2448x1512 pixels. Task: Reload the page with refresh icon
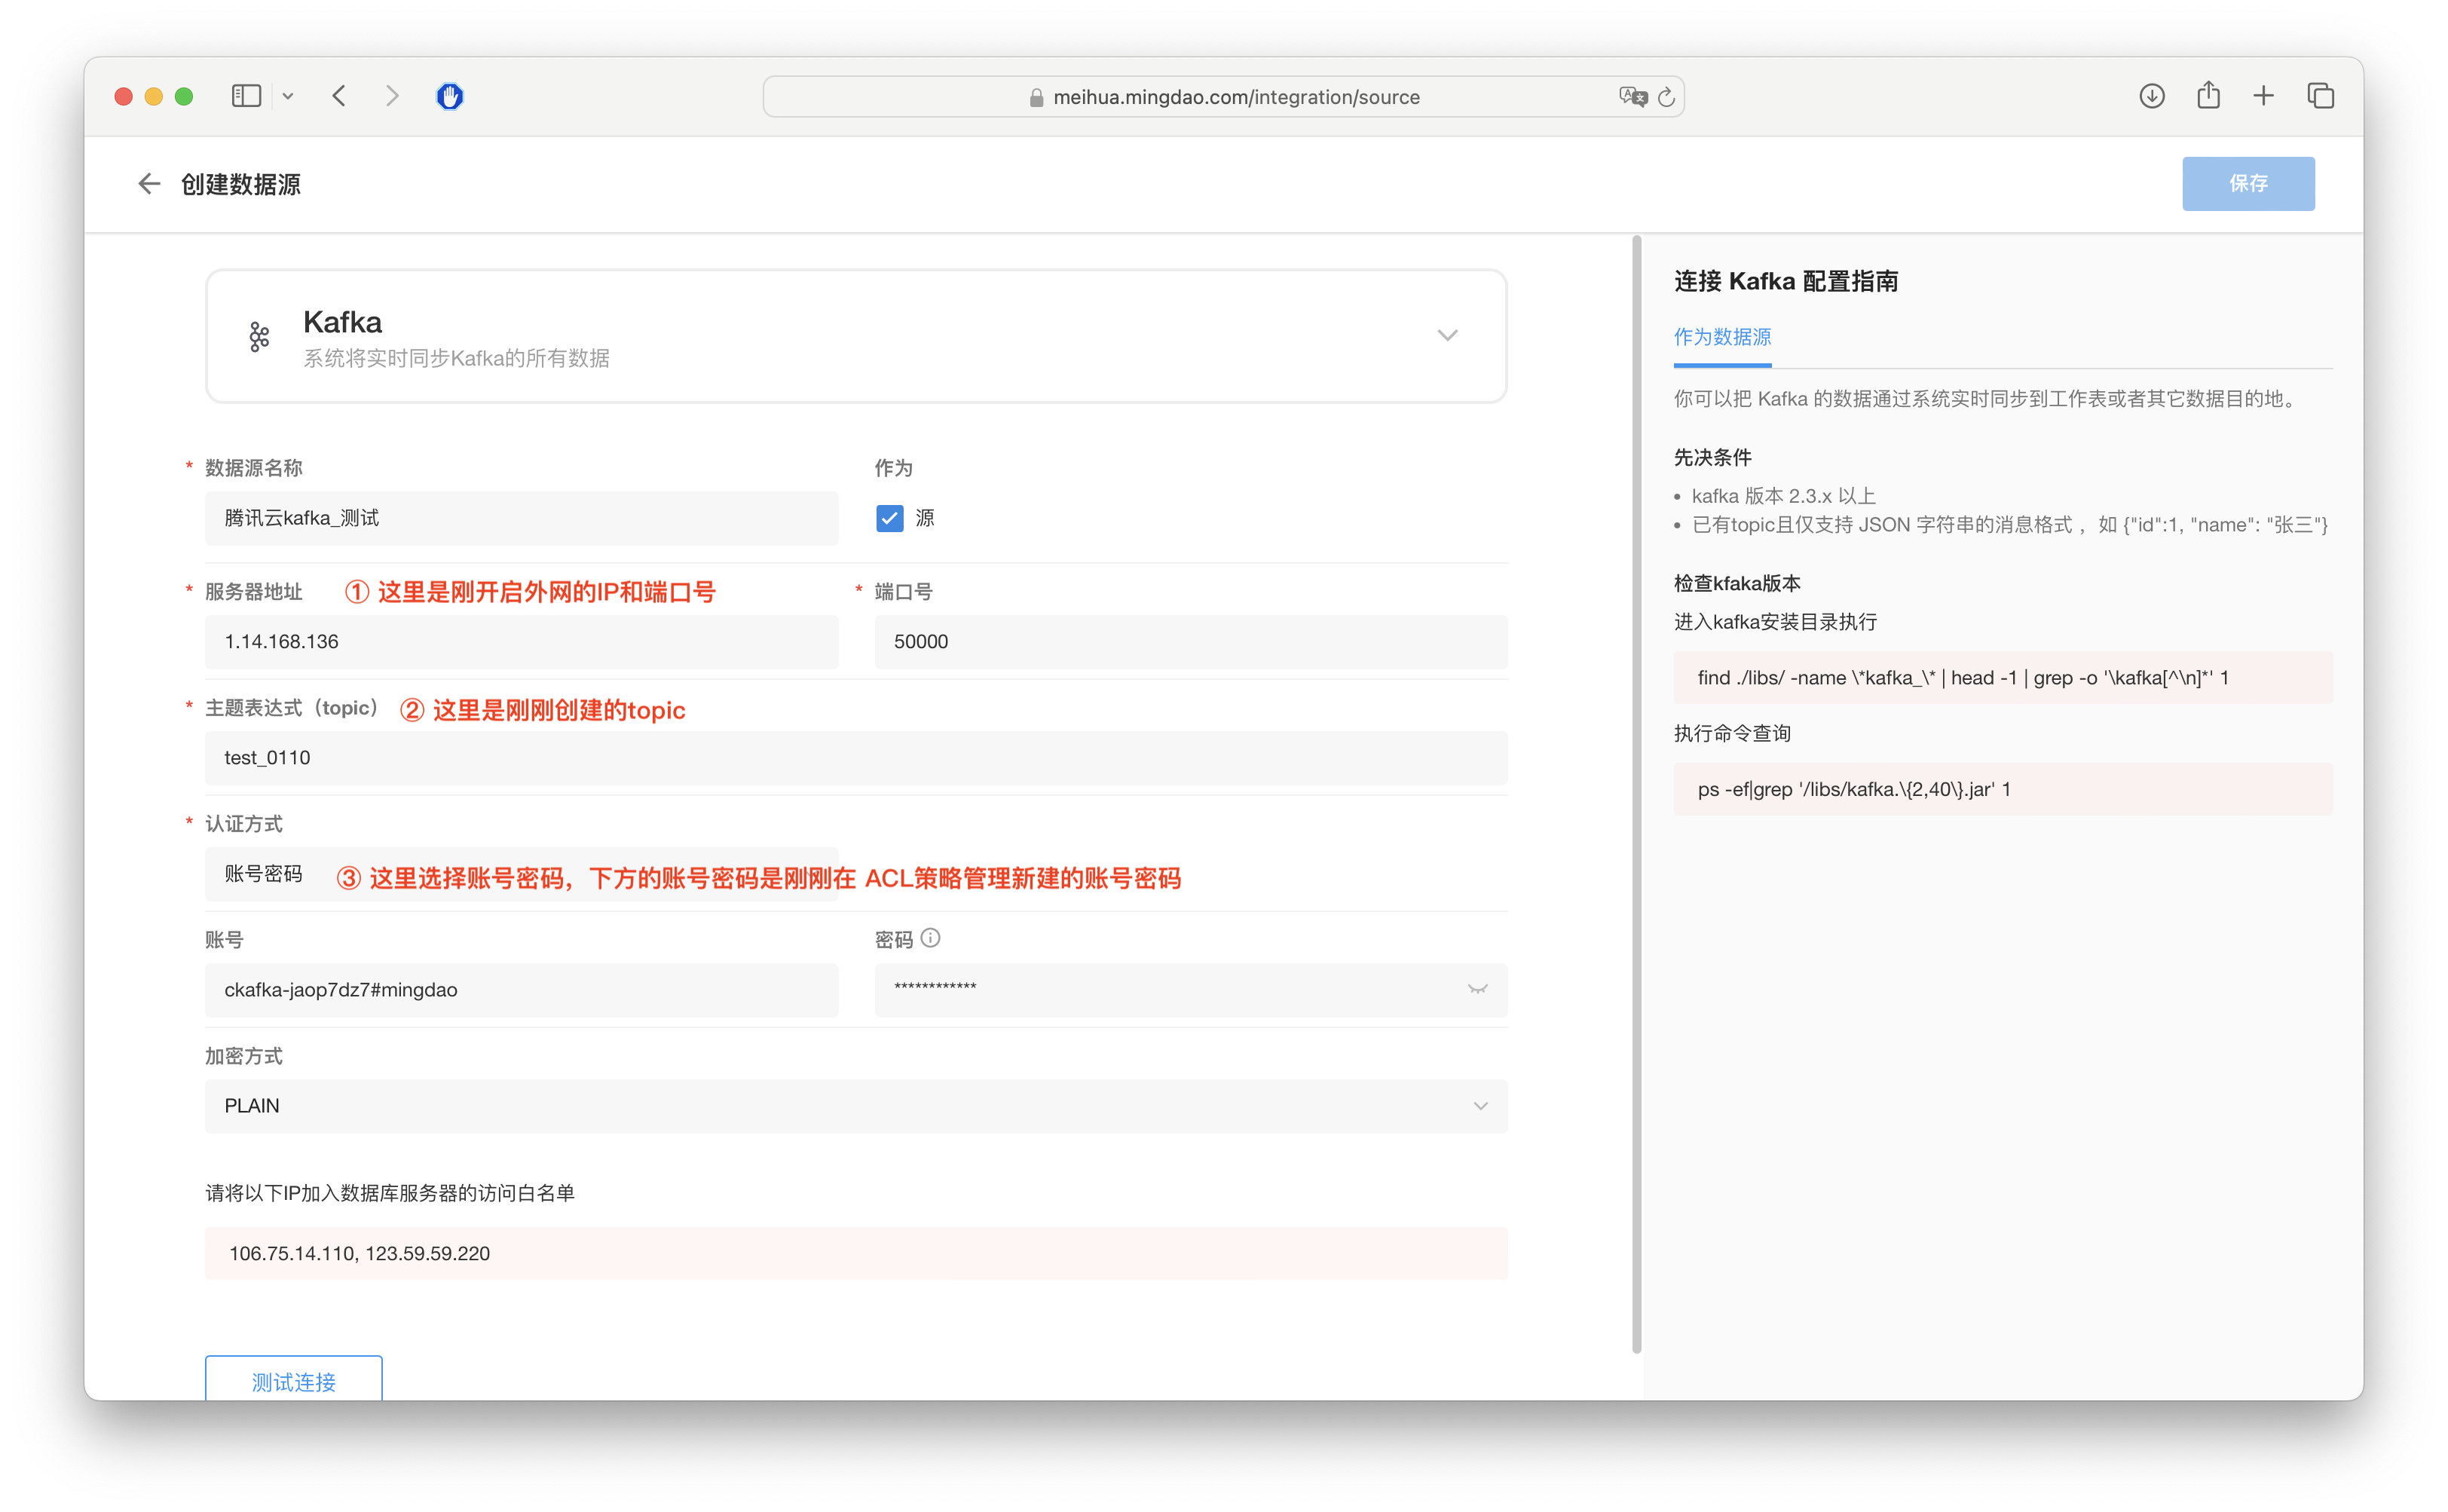coord(1666,97)
